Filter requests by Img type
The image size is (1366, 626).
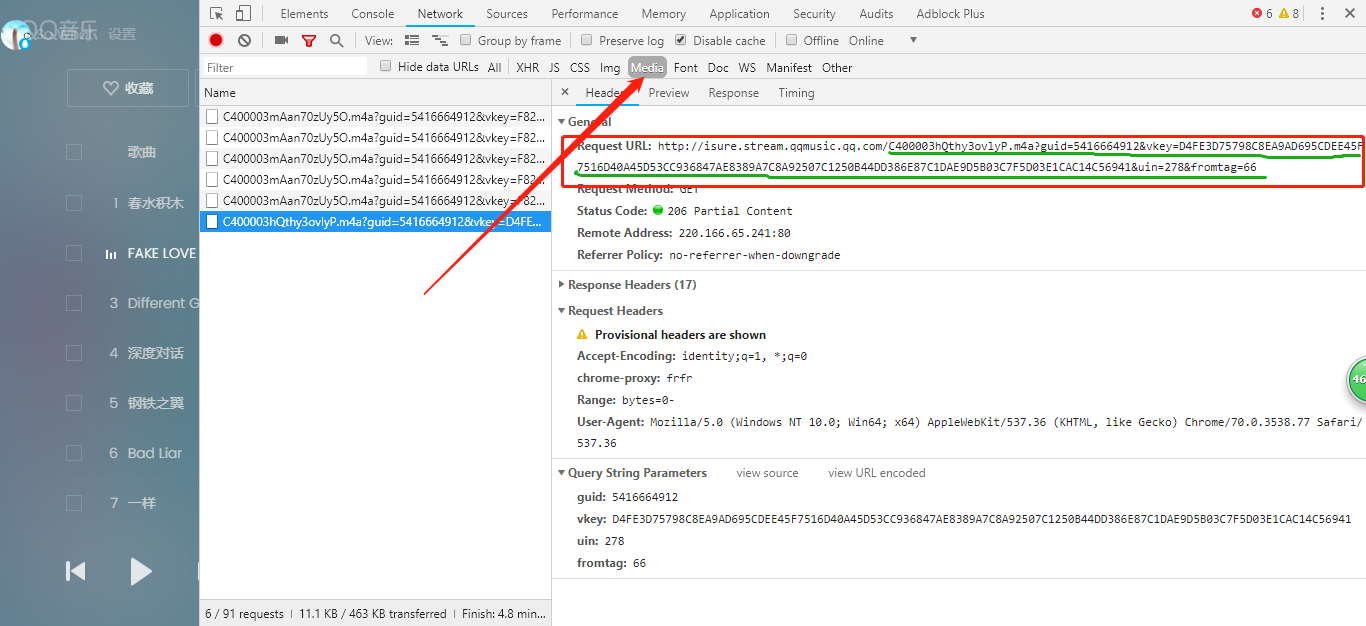click(x=610, y=68)
